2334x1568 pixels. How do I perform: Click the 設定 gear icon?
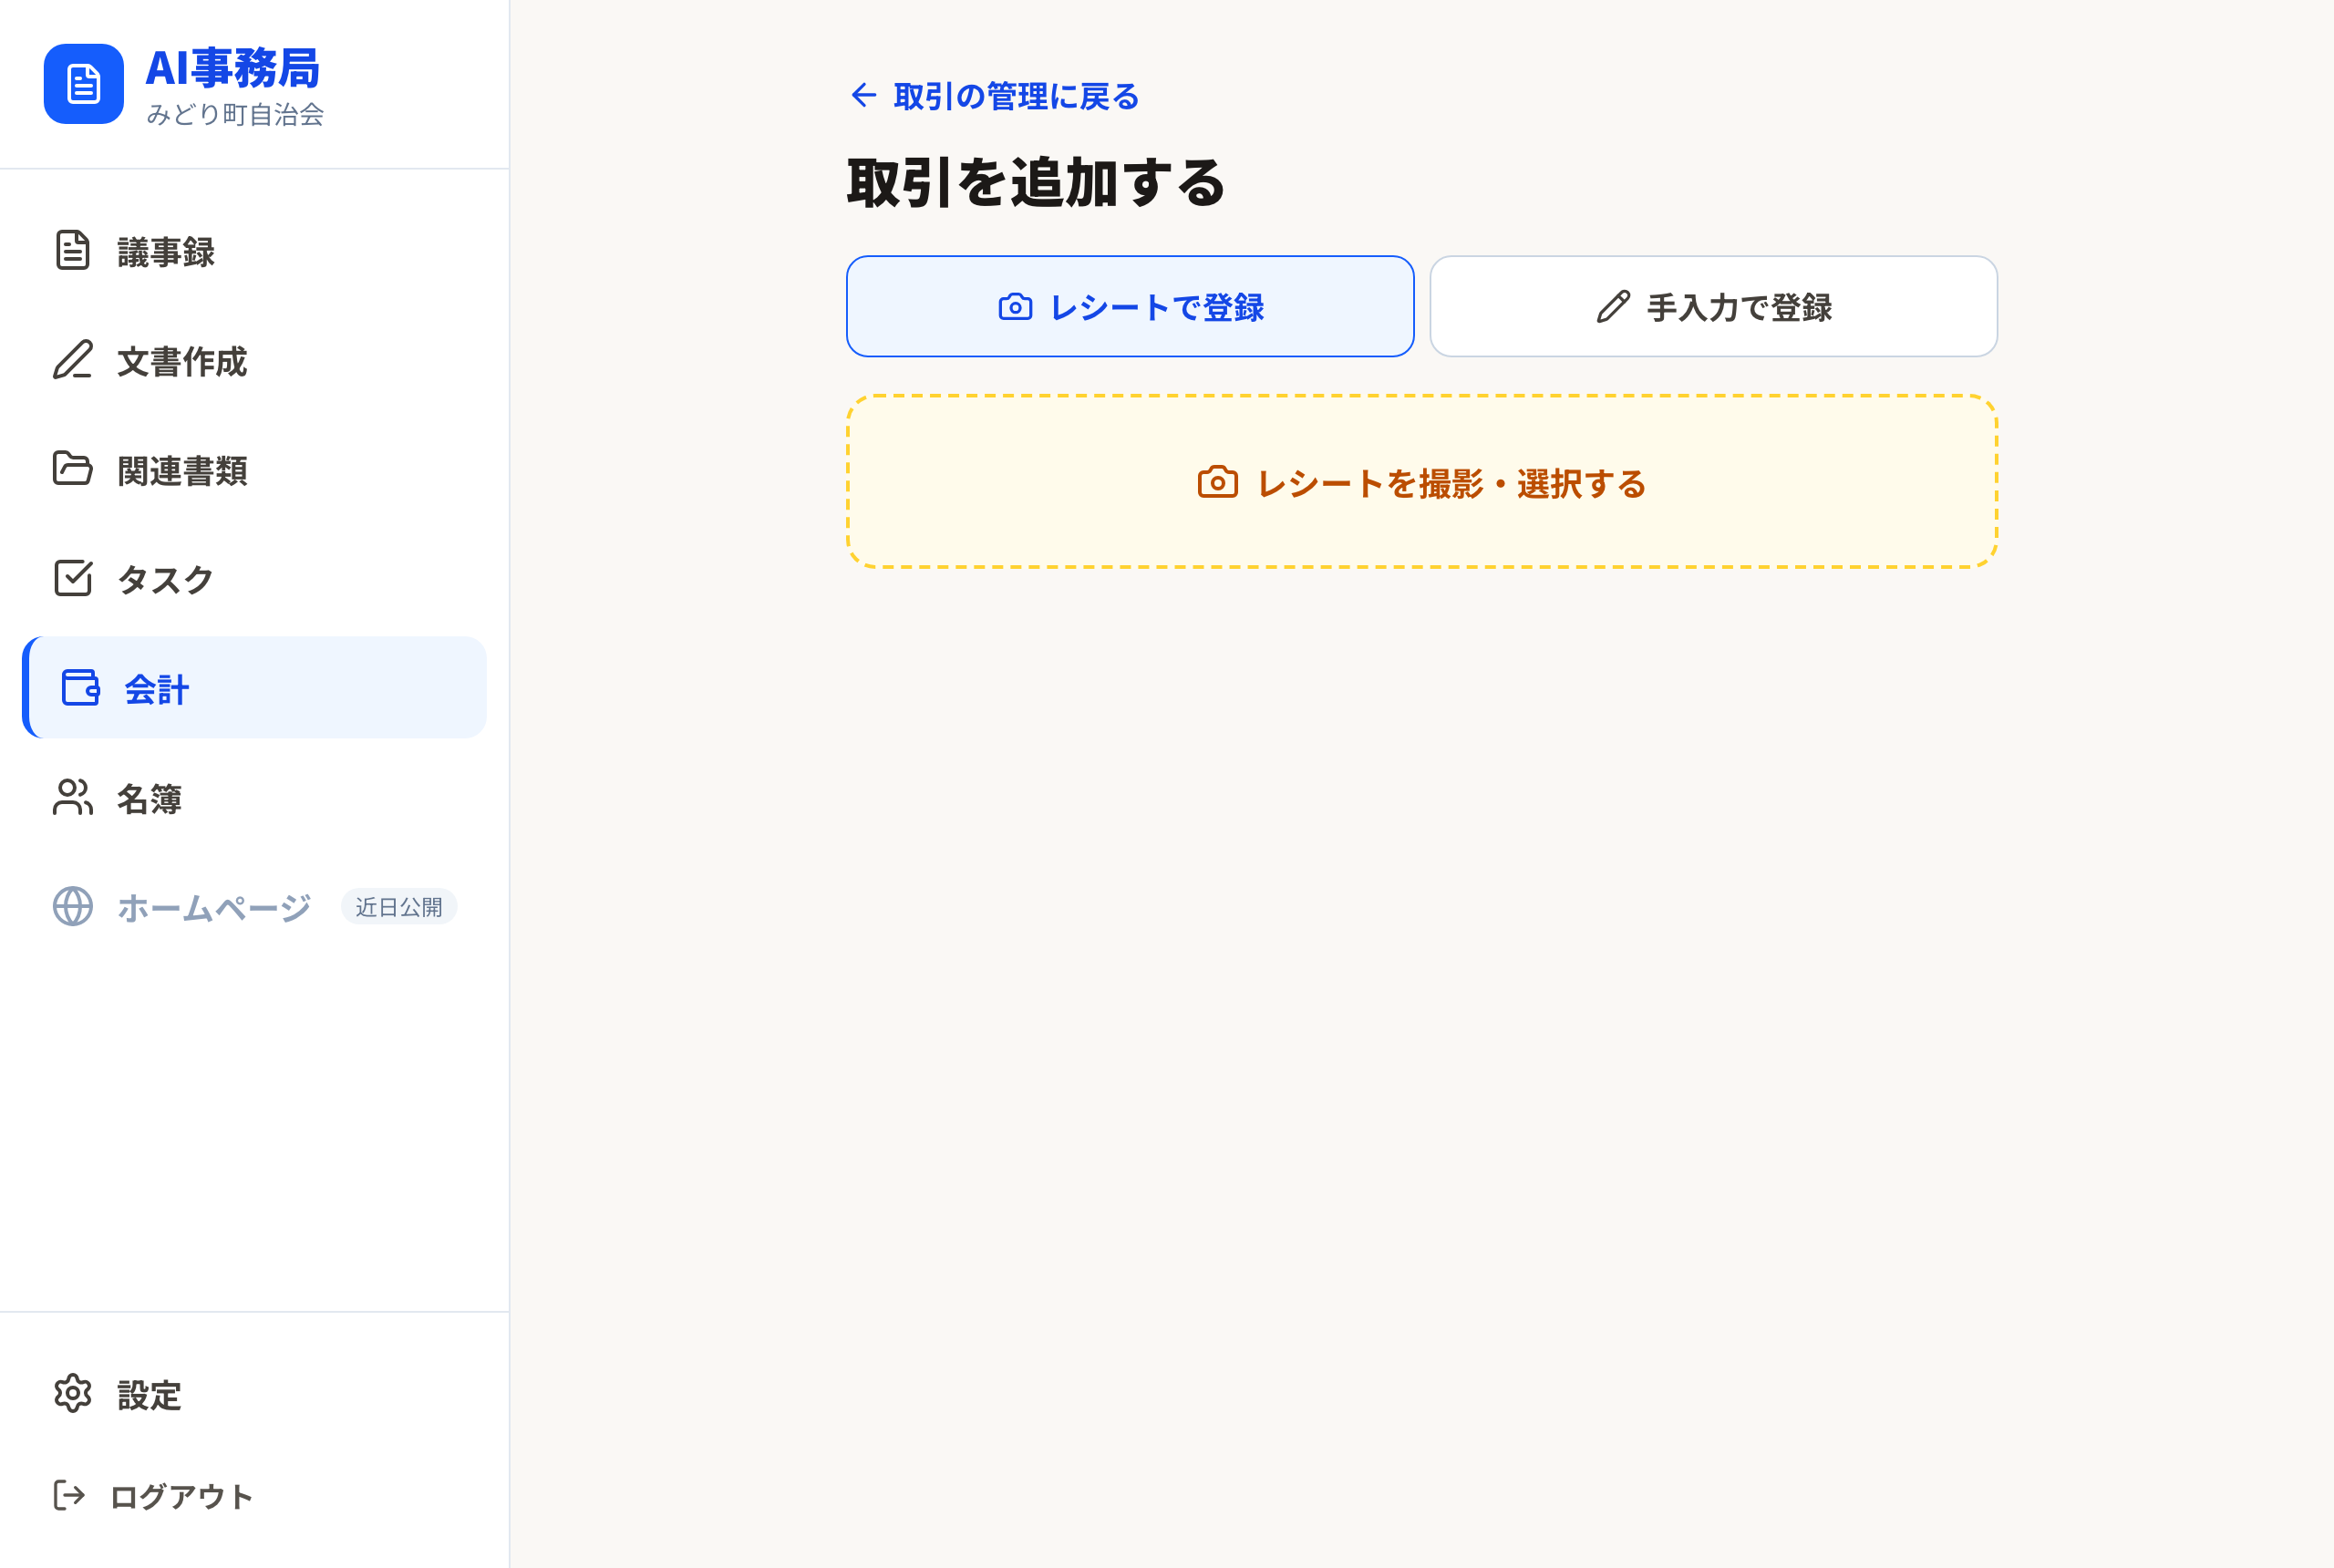[73, 1394]
